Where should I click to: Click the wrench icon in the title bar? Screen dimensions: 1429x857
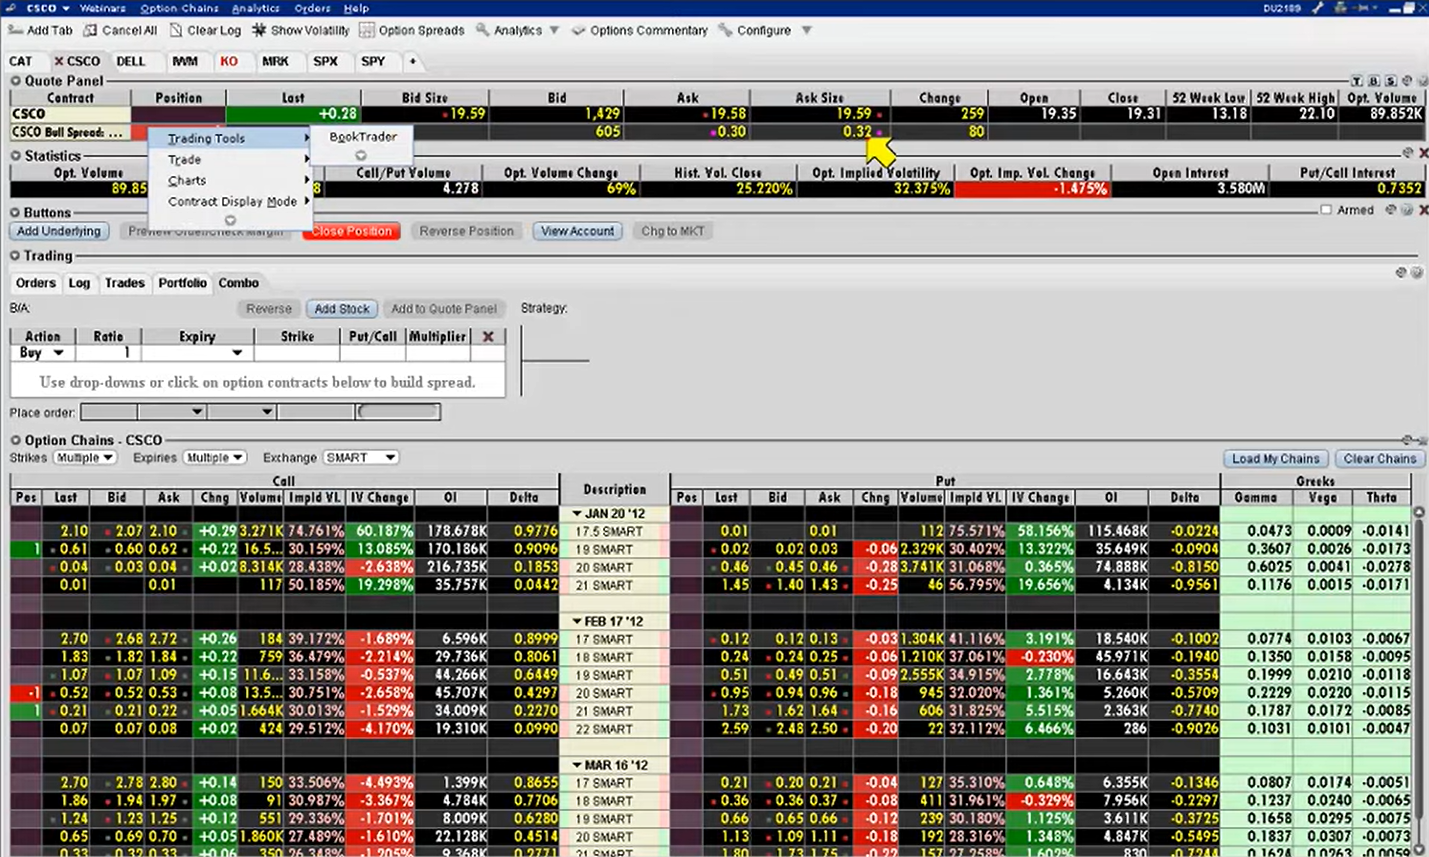[x=1317, y=7]
